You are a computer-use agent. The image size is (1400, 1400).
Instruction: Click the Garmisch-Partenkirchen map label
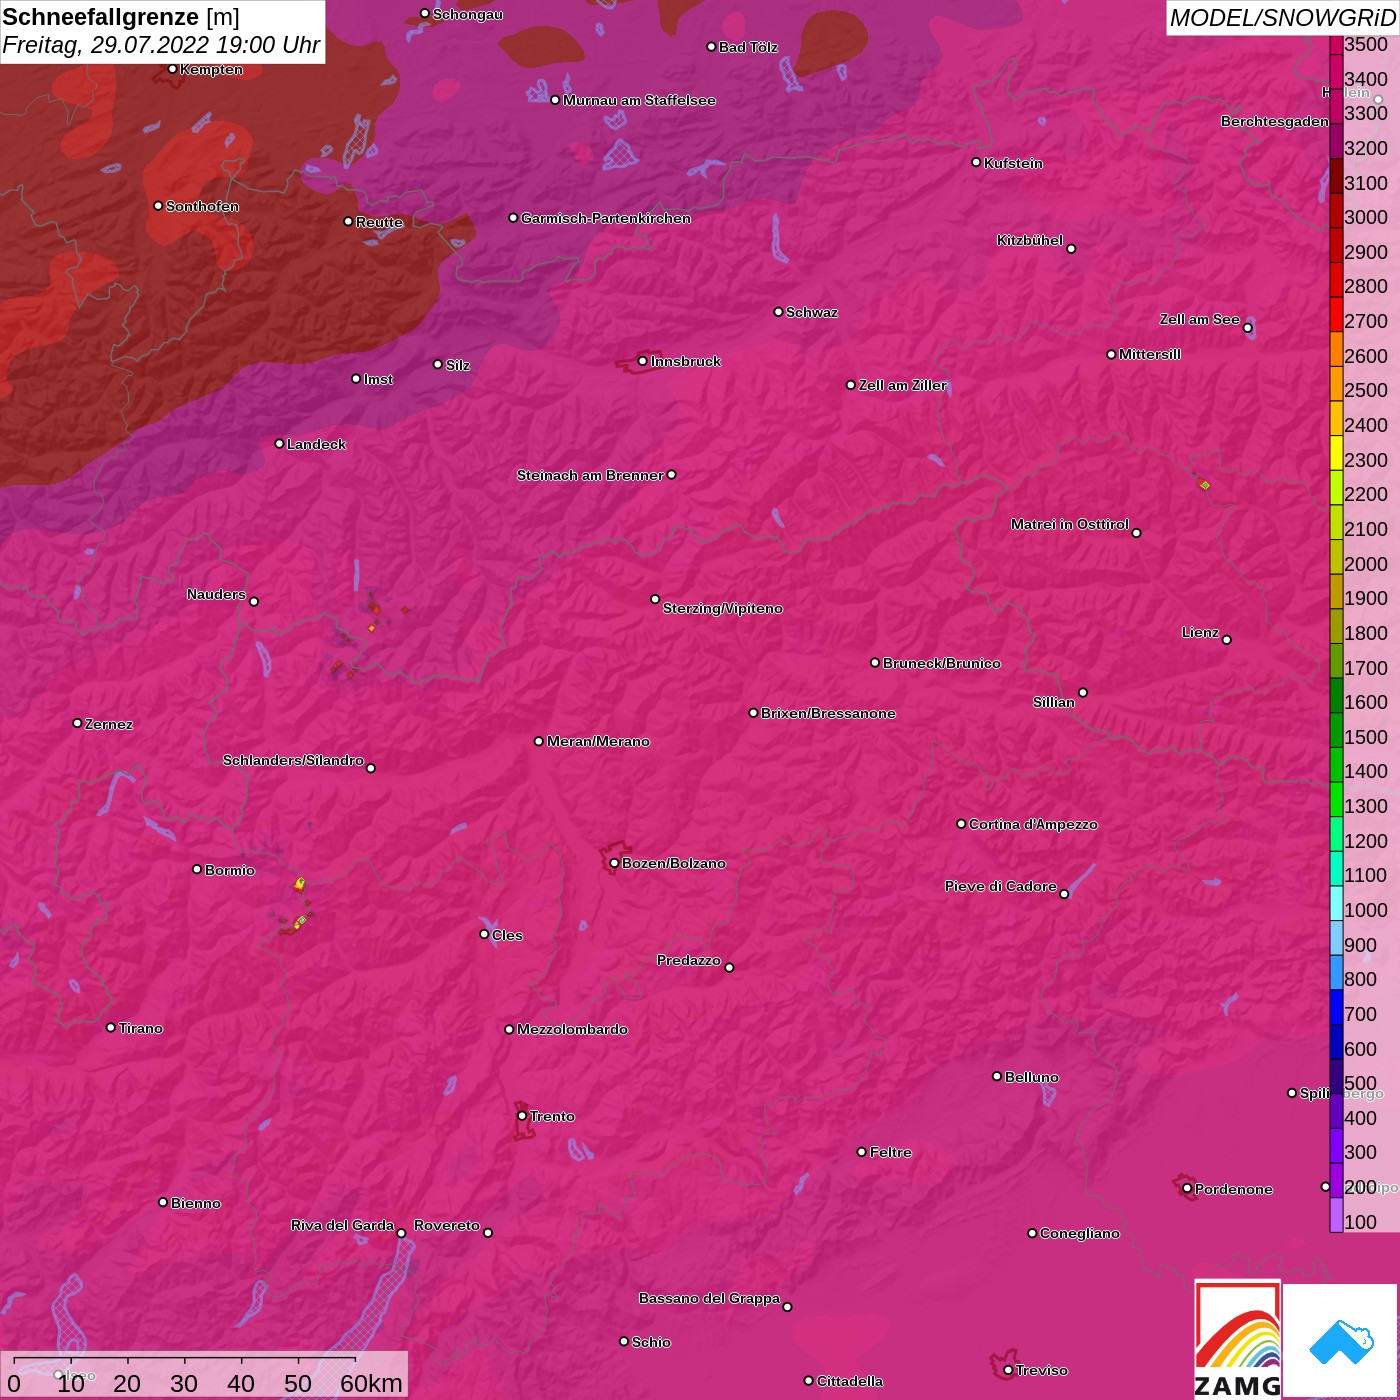tap(605, 218)
